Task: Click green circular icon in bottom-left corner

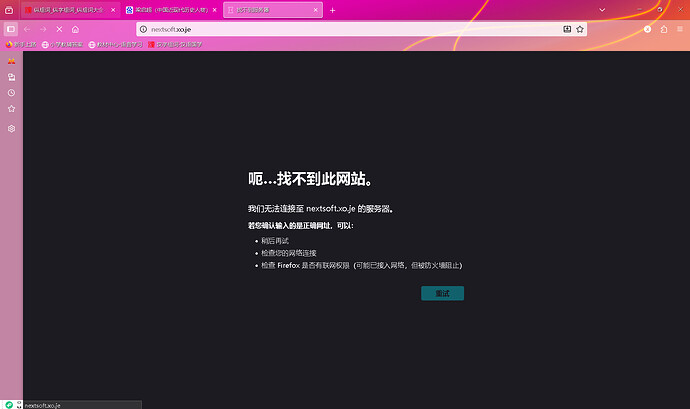Action: [9, 405]
